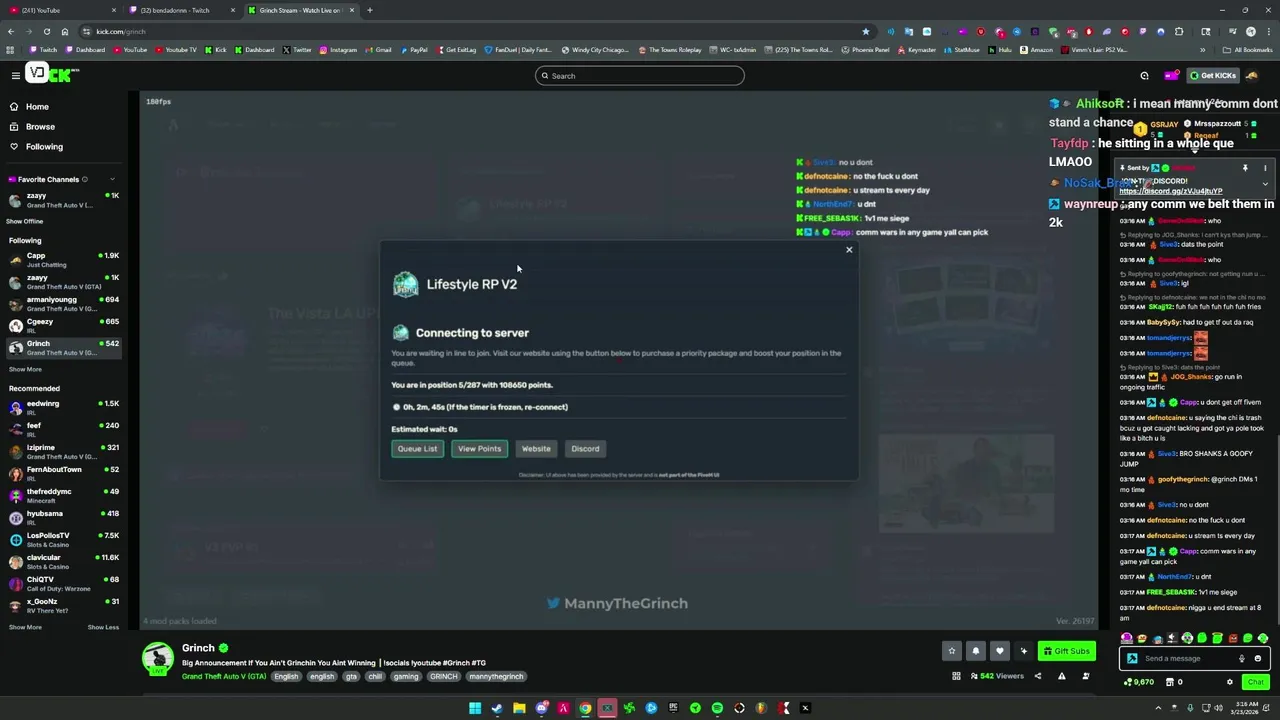This screenshot has width=1280, height=720.
Task: Toggle stream notifications bell icon
Action: [976, 651]
